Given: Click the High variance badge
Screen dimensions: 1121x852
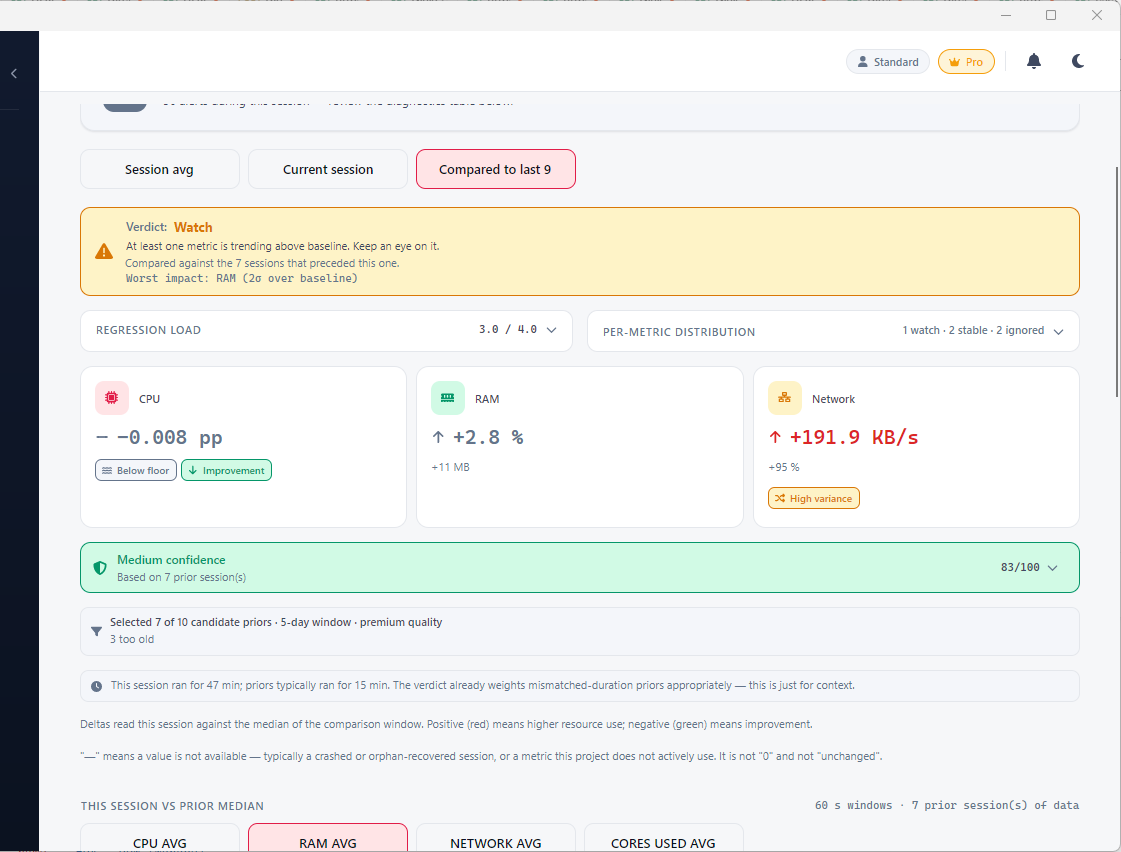Looking at the screenshot, I should [814, 498].
